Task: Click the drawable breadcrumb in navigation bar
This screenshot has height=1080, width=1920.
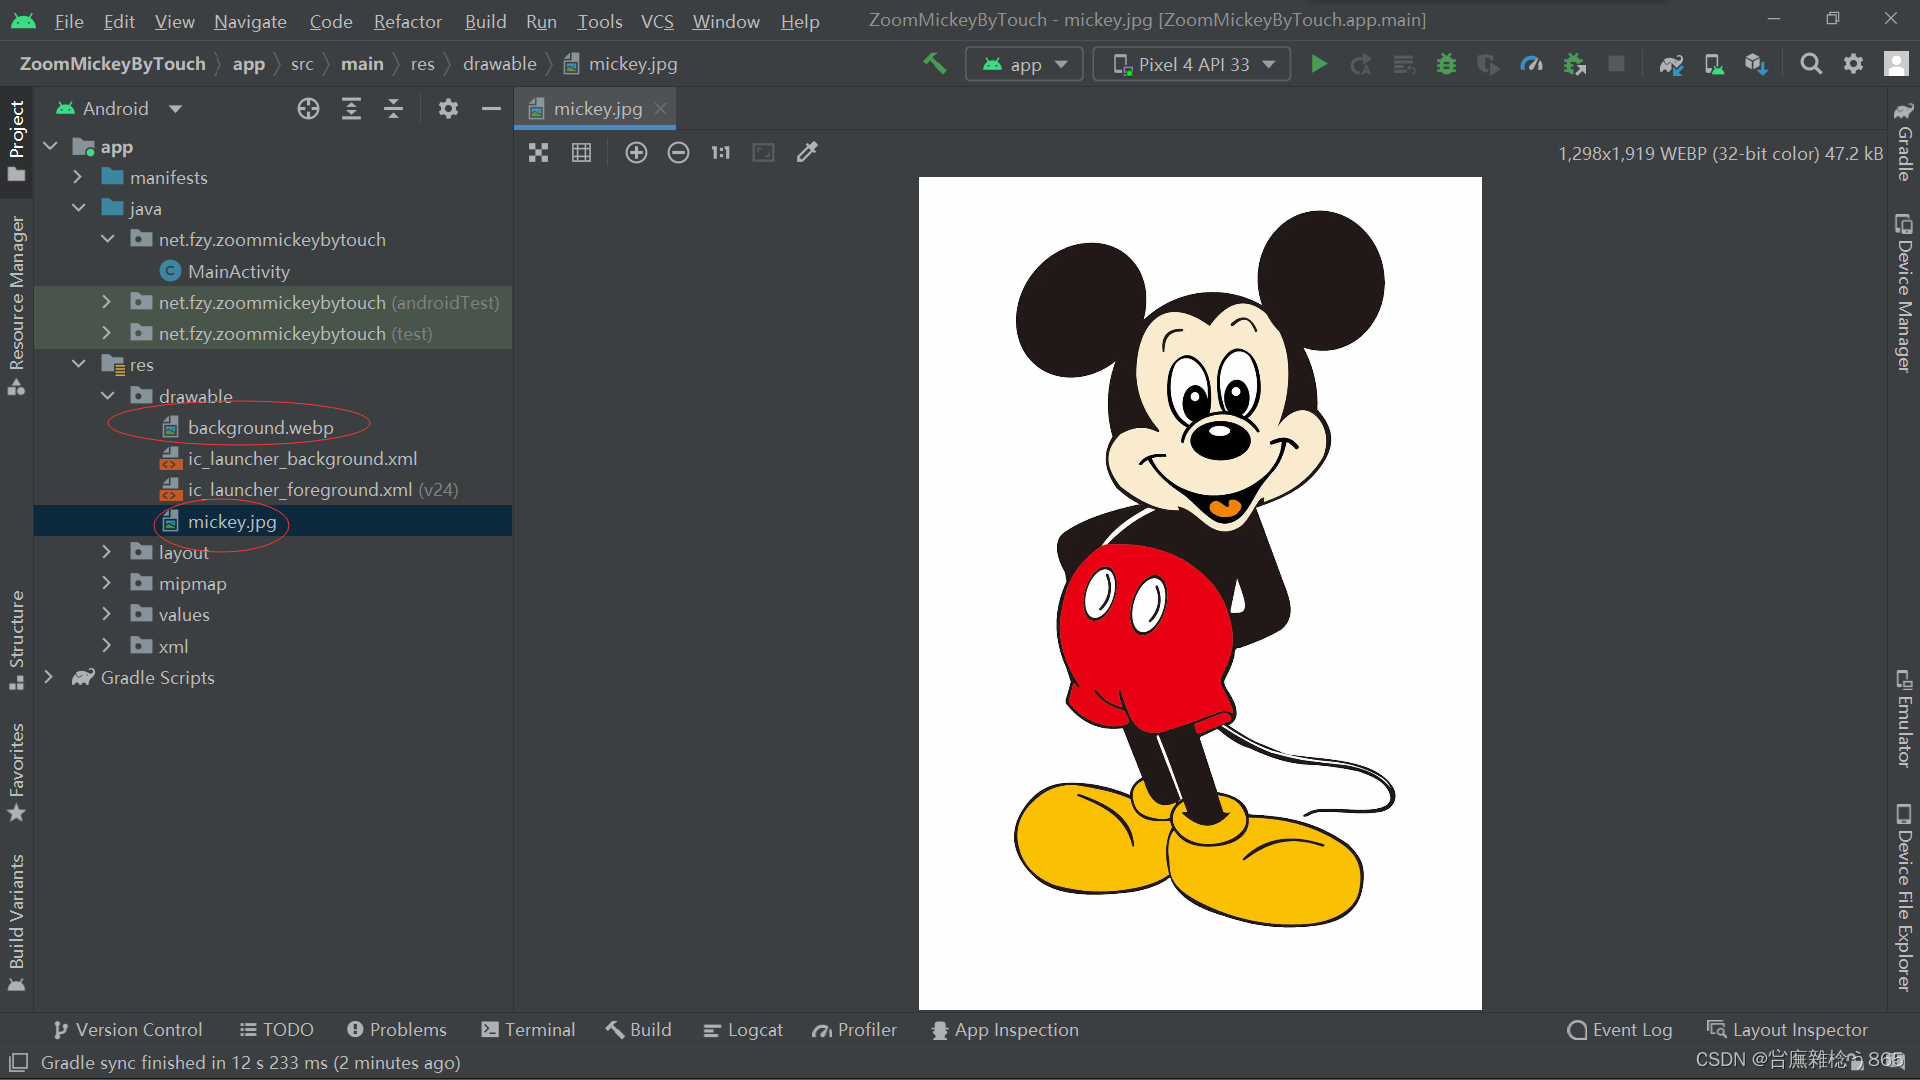Action: [499, 64]
